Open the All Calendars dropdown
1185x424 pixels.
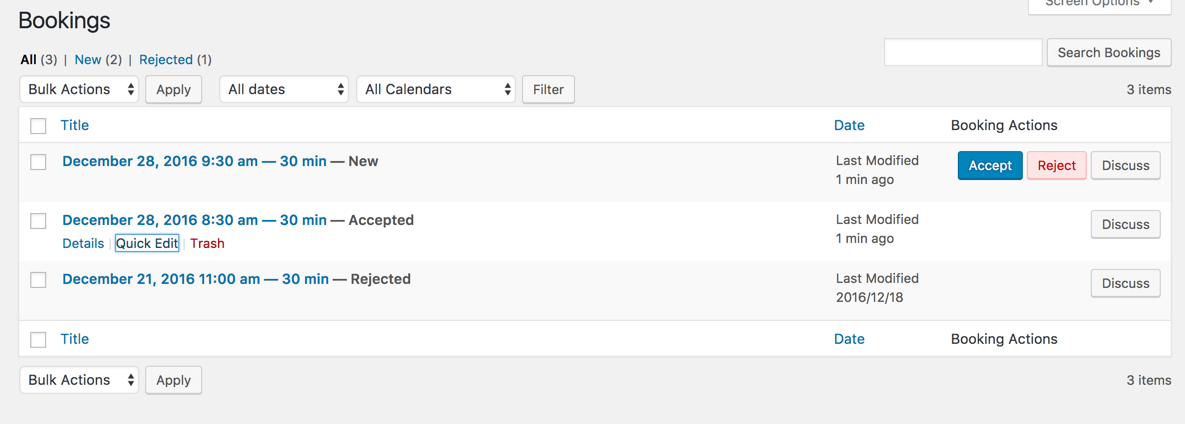coord(436,89)
